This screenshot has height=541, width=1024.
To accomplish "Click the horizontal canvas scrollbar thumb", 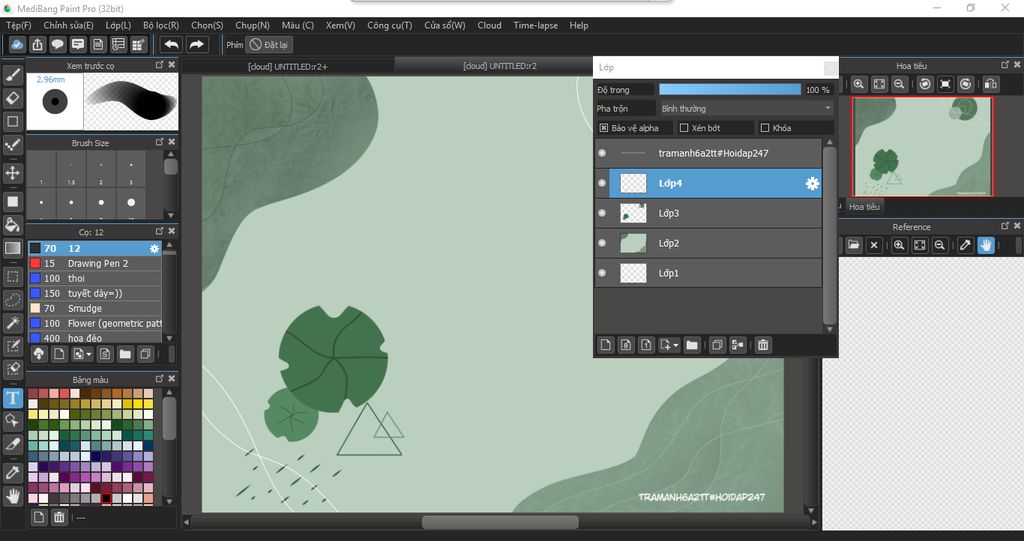I will (500, 522).
